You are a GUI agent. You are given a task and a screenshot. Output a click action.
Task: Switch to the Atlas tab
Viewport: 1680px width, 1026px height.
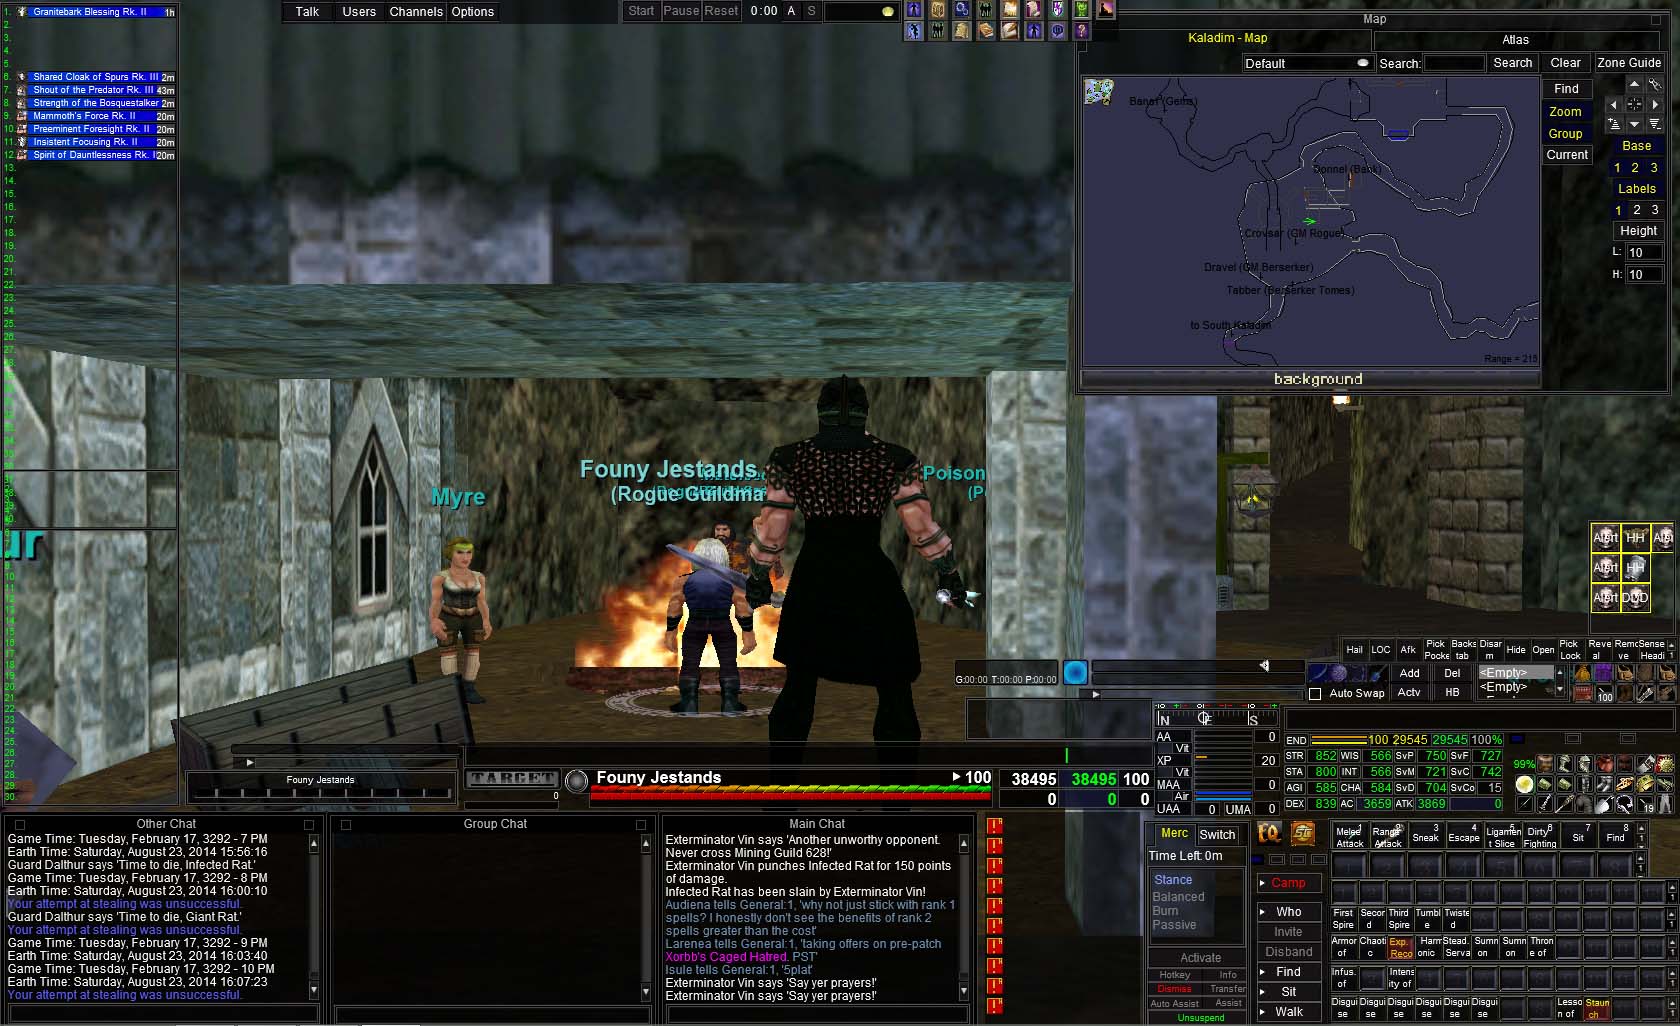pos(1515,40)
